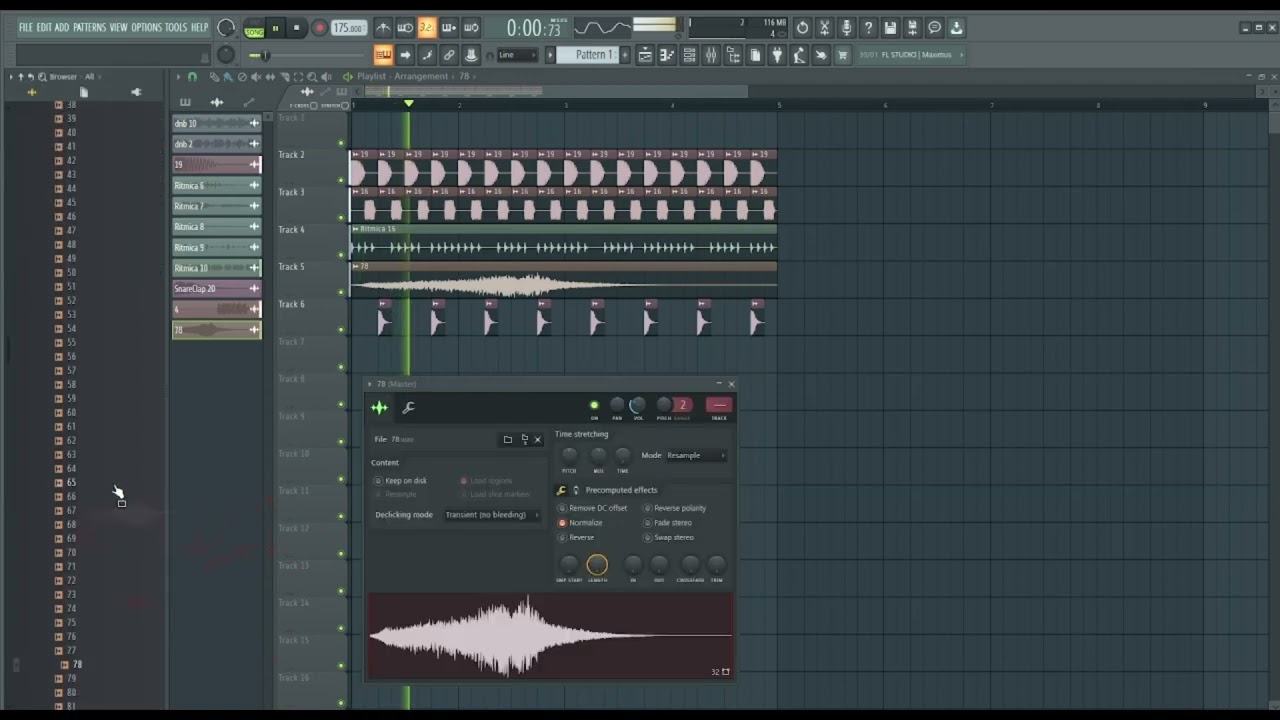
Task: Open the FILE menu
Action: 25,27
